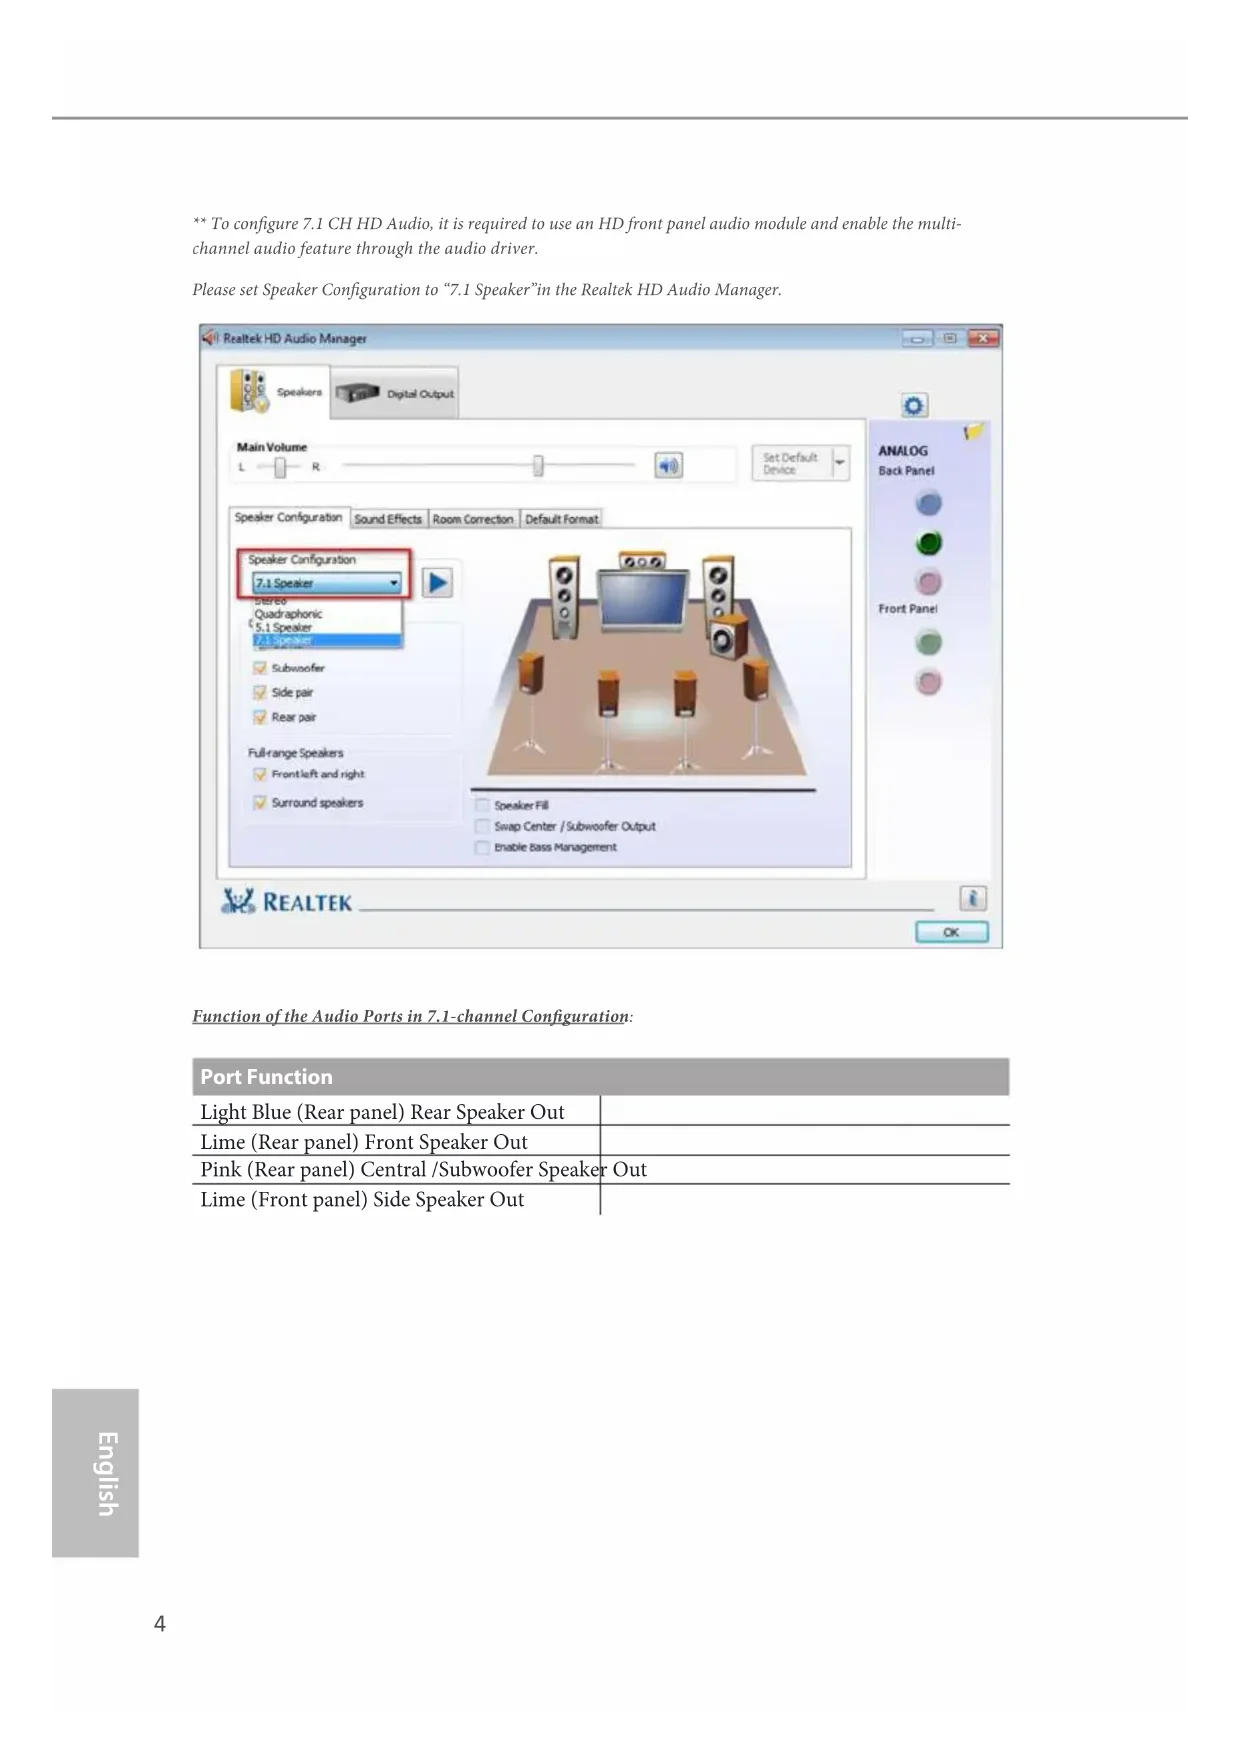Open the Set Default Device dropdown arrow

coord(840,463)
